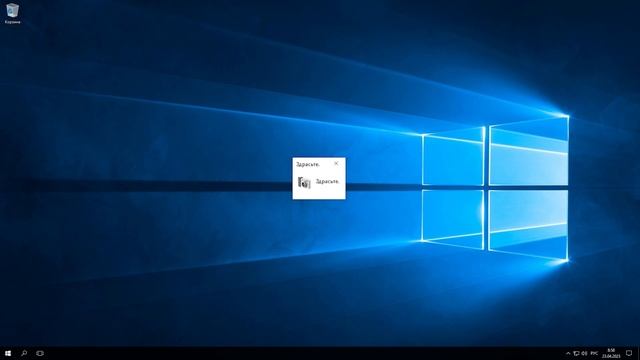Open the Recycle Bin desktop icon
Screen dimensions: 640x360
point(12,13)
